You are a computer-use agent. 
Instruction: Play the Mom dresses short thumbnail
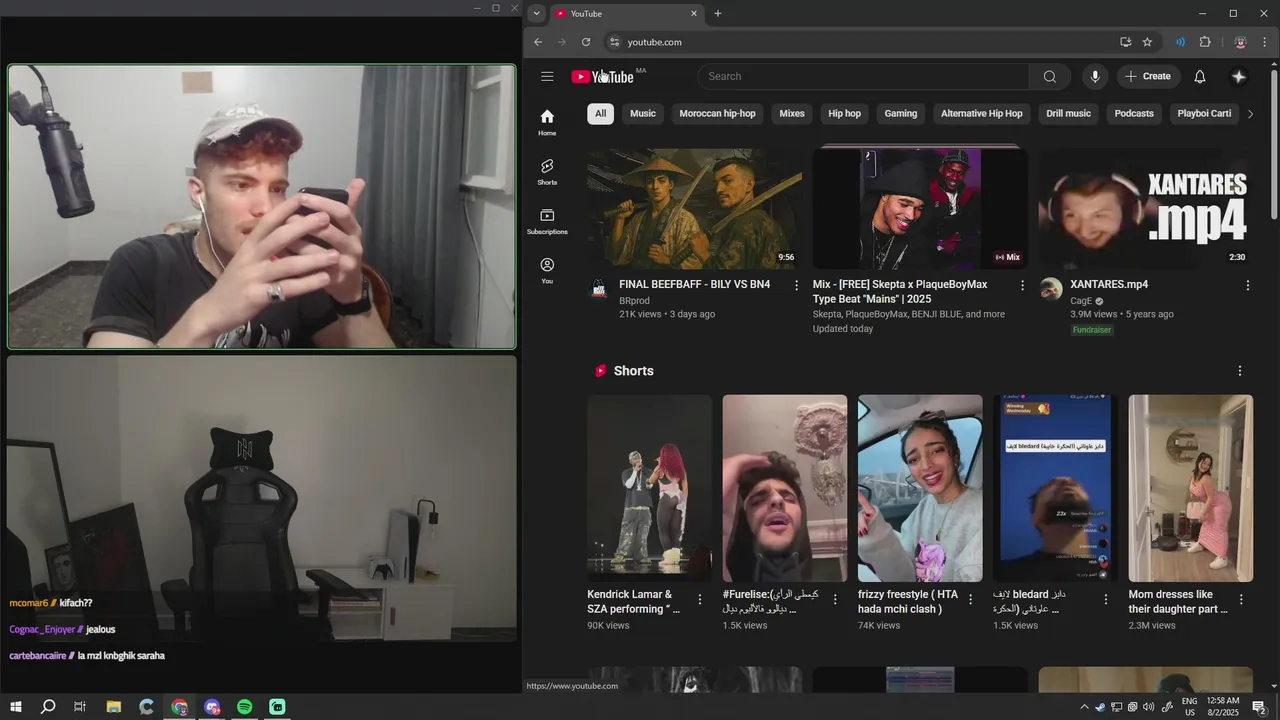point(1191,488)
